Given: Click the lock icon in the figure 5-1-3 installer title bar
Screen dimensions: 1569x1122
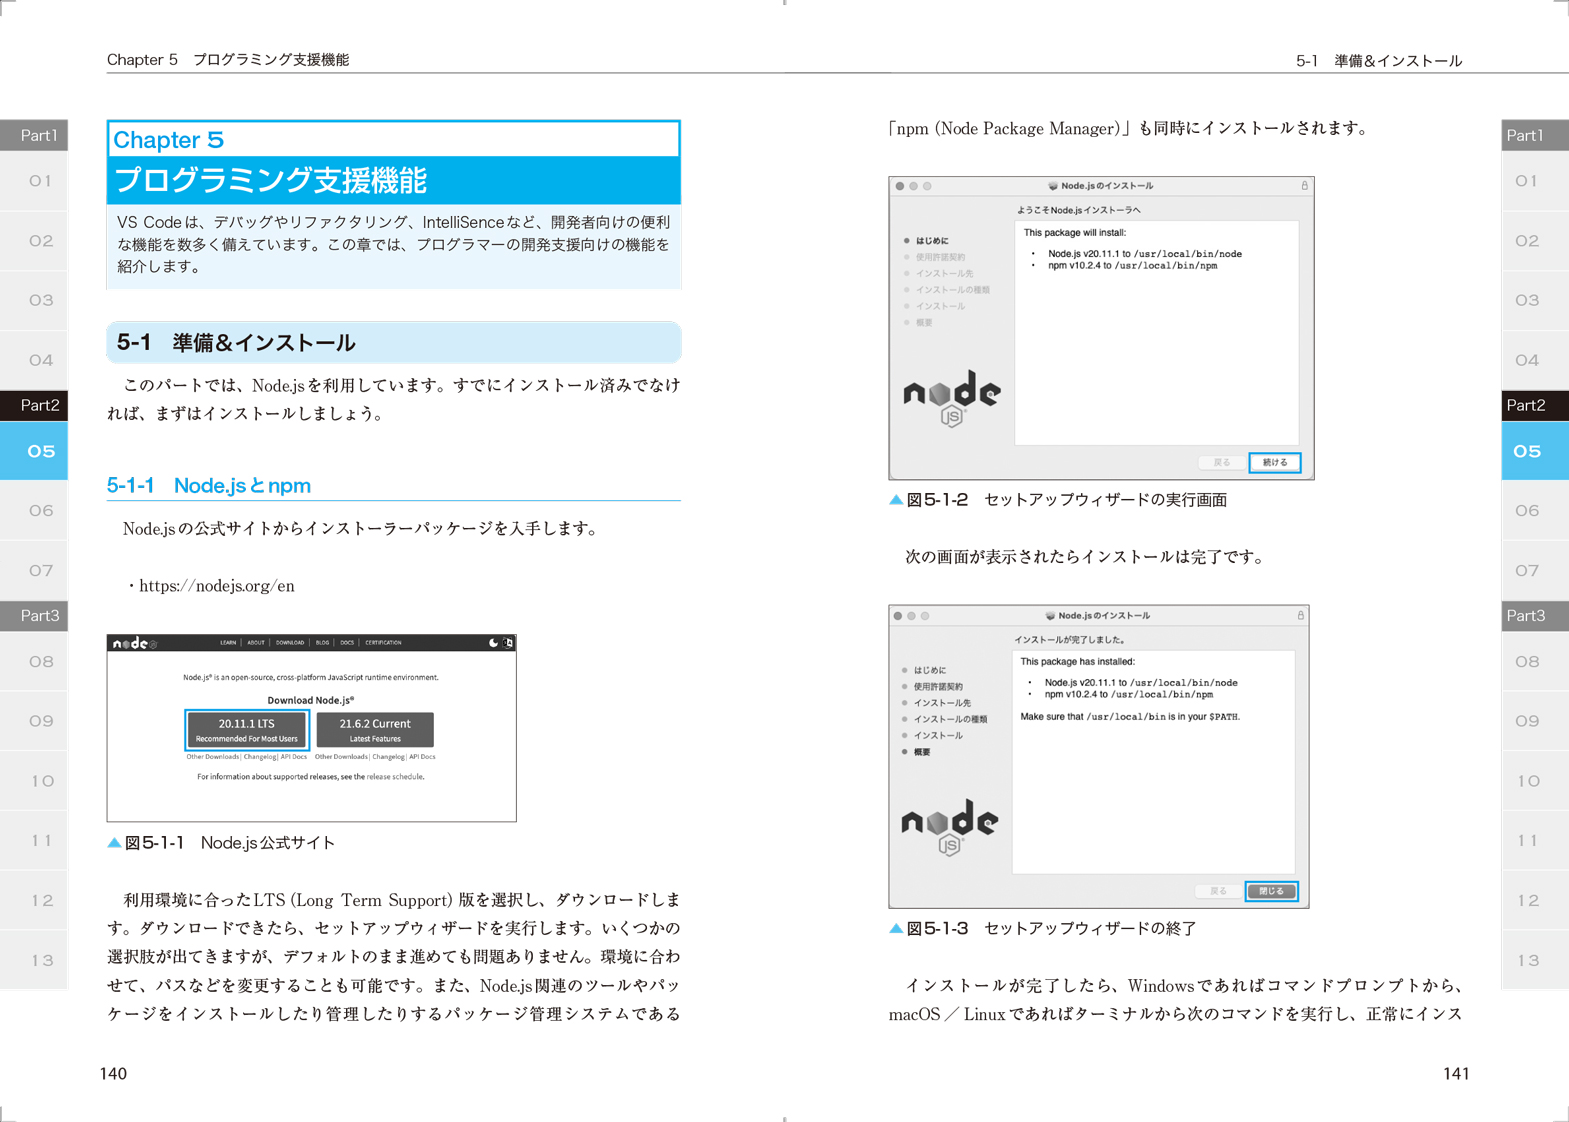Looking at the screenshot, I should coord(1300,615).
